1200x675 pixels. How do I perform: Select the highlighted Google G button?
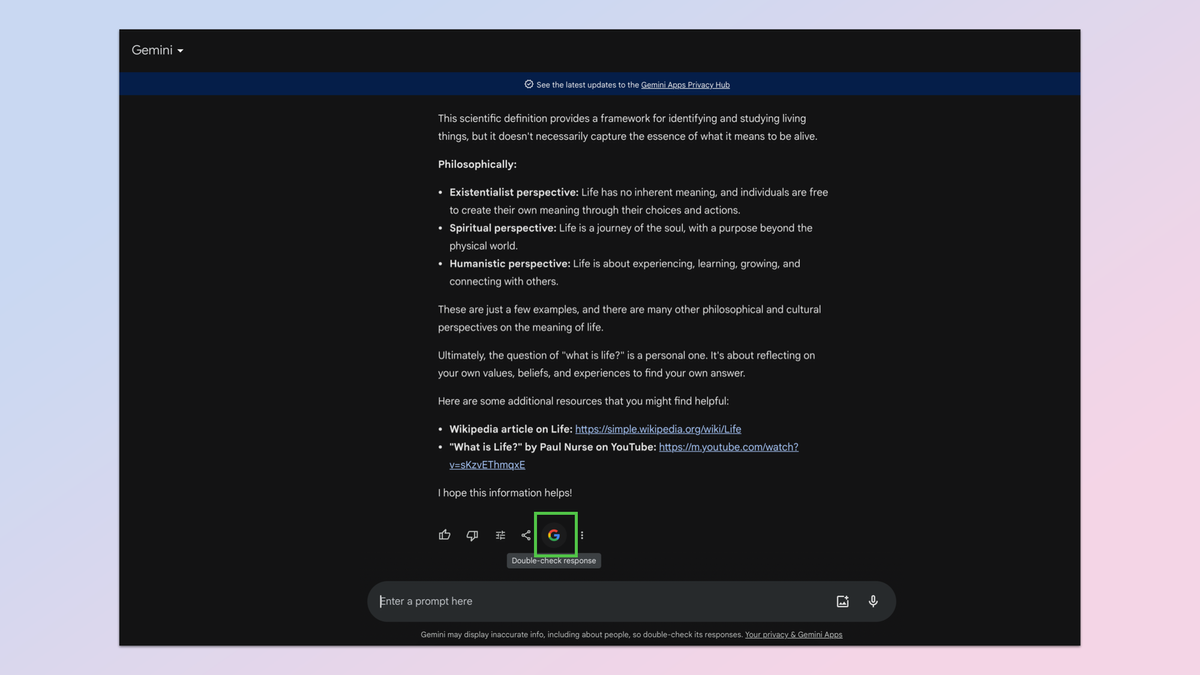[x=554, y=535]
